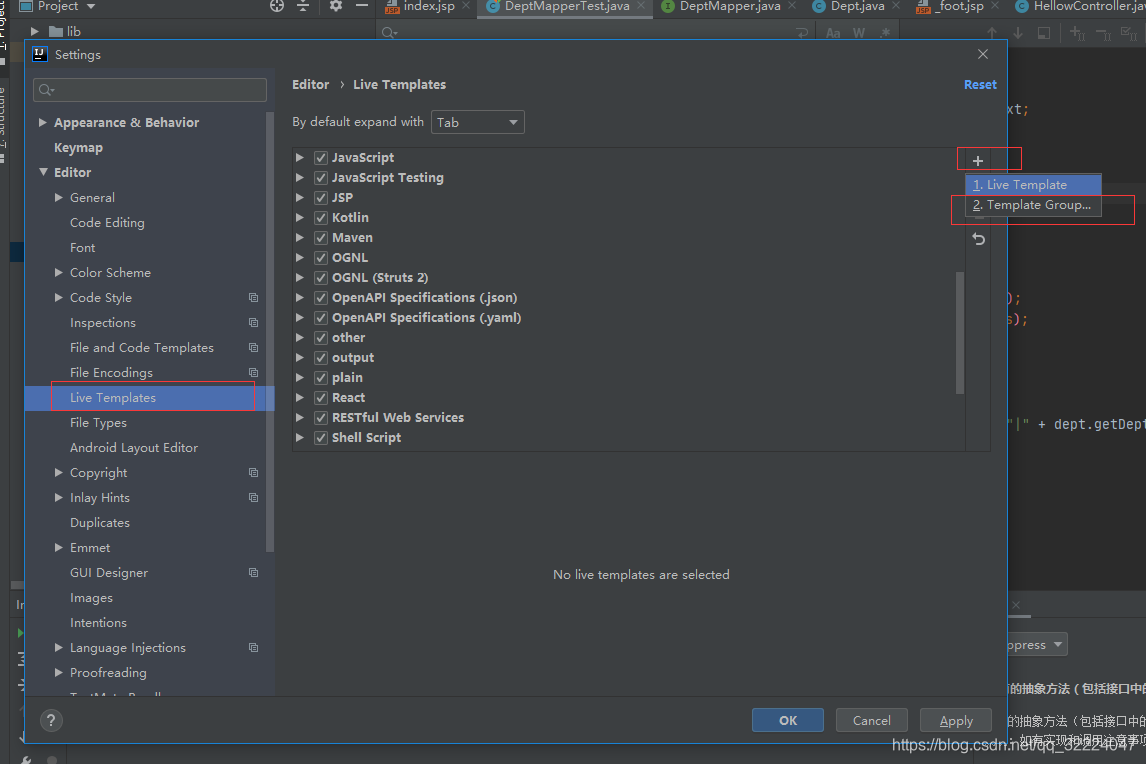Choose Template Group from add menu
The height and width of the screenshot is (764, 1146).
click(x=1033, y=205)
